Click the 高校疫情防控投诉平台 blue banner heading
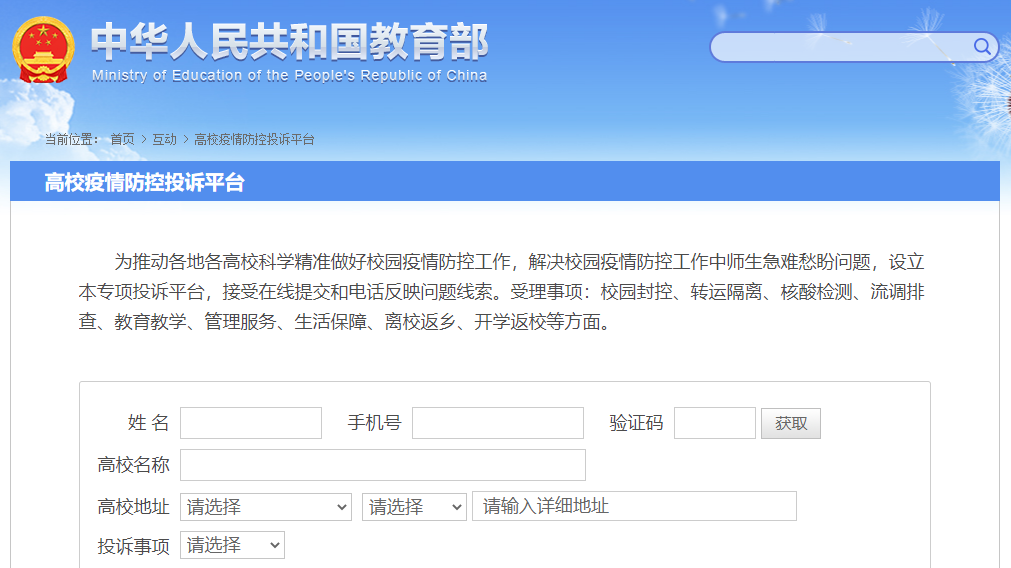Viewport: 1011px width, 568px height. pyautogui.click(x=144, y=182)
